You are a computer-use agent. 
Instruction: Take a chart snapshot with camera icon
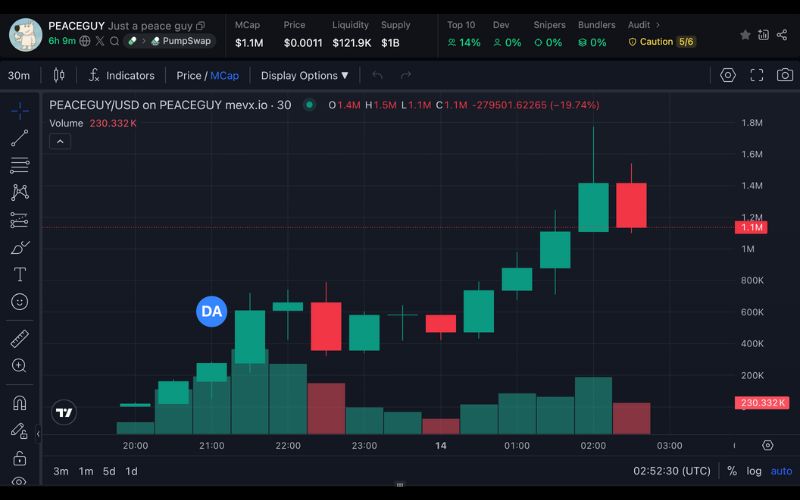point(785,76)
